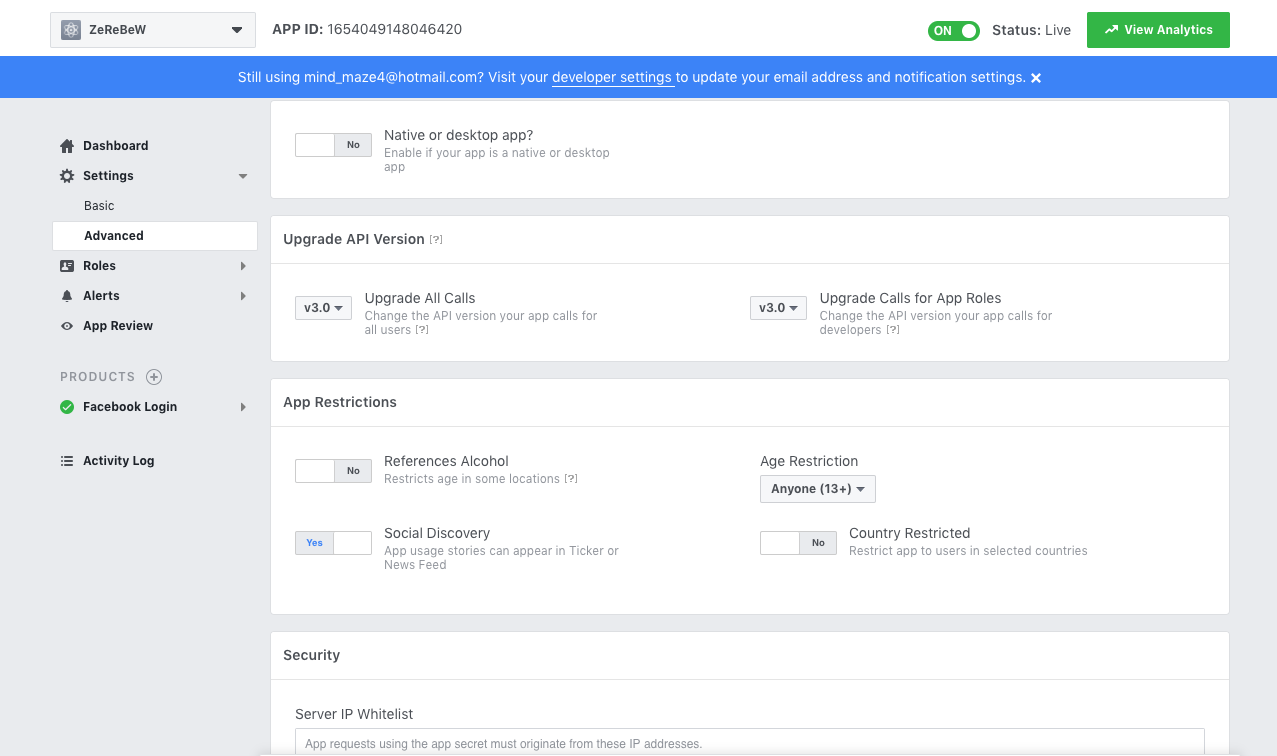Open the developer settings link
This screenshot has height=756, width=1277.
pos(611,78)
